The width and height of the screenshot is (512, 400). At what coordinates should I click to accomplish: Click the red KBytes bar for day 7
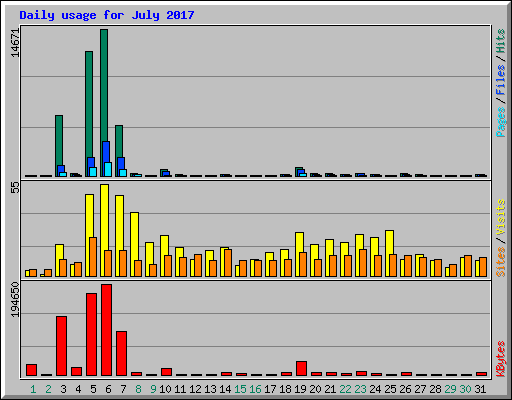click(122, 354)
